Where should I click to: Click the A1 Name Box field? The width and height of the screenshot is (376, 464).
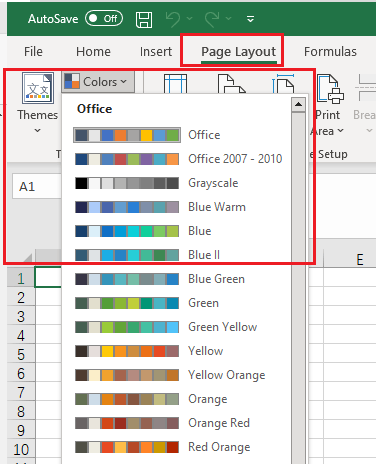point(37,186)
